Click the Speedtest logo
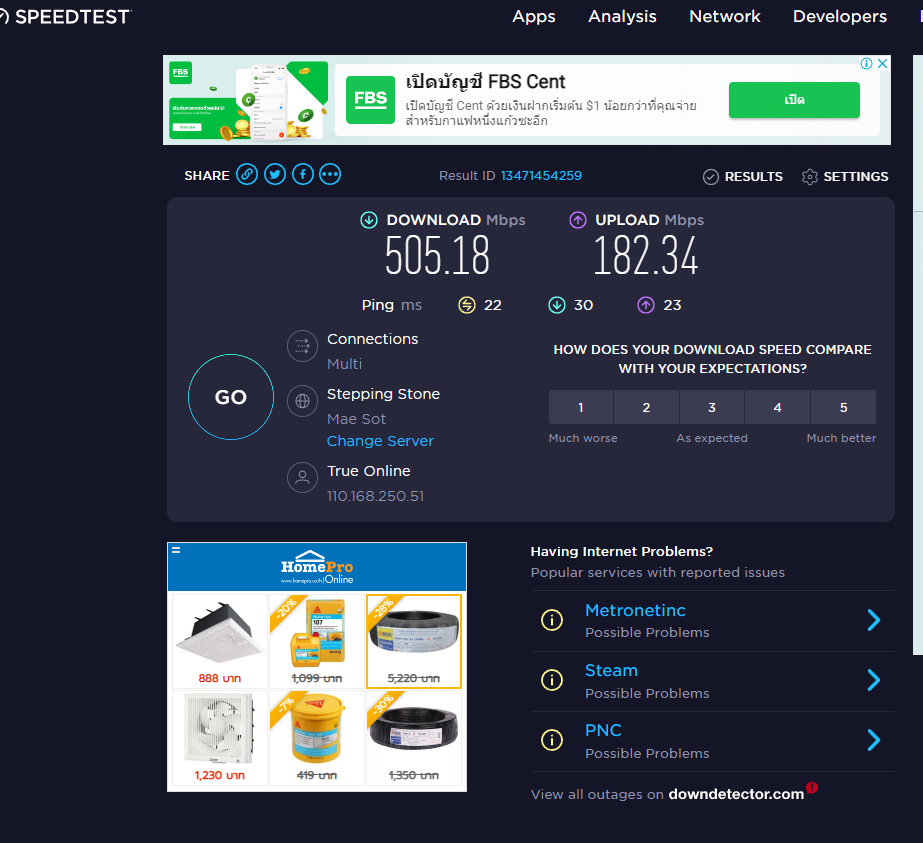This screenshot has height=843, width=923. coord(65,16)
